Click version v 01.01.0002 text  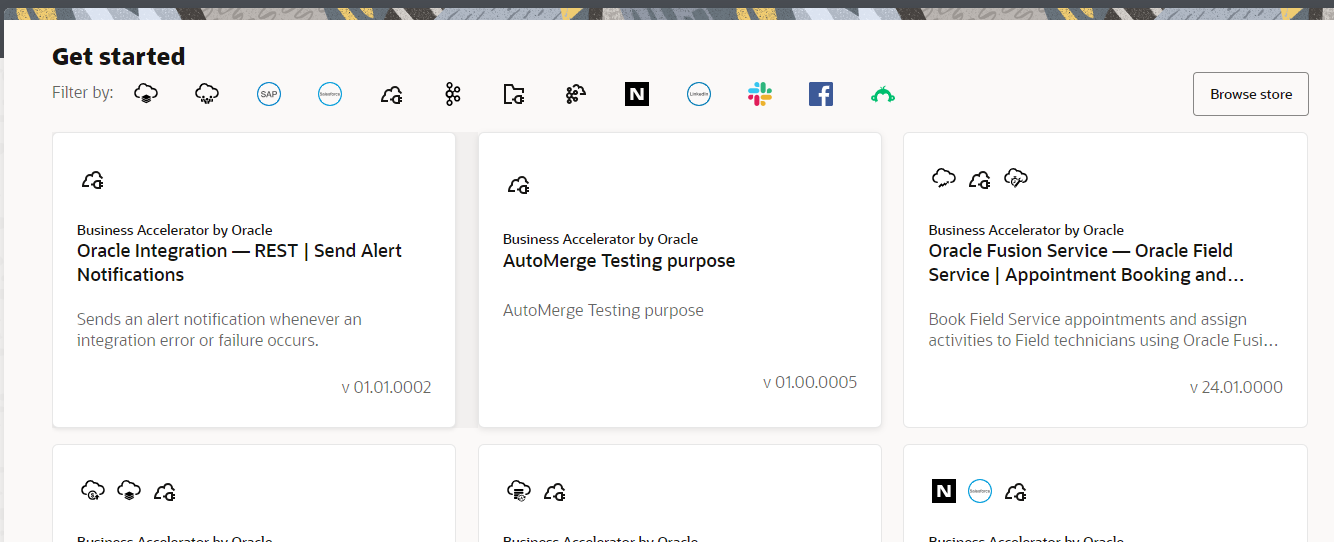(x=386, y=387)
